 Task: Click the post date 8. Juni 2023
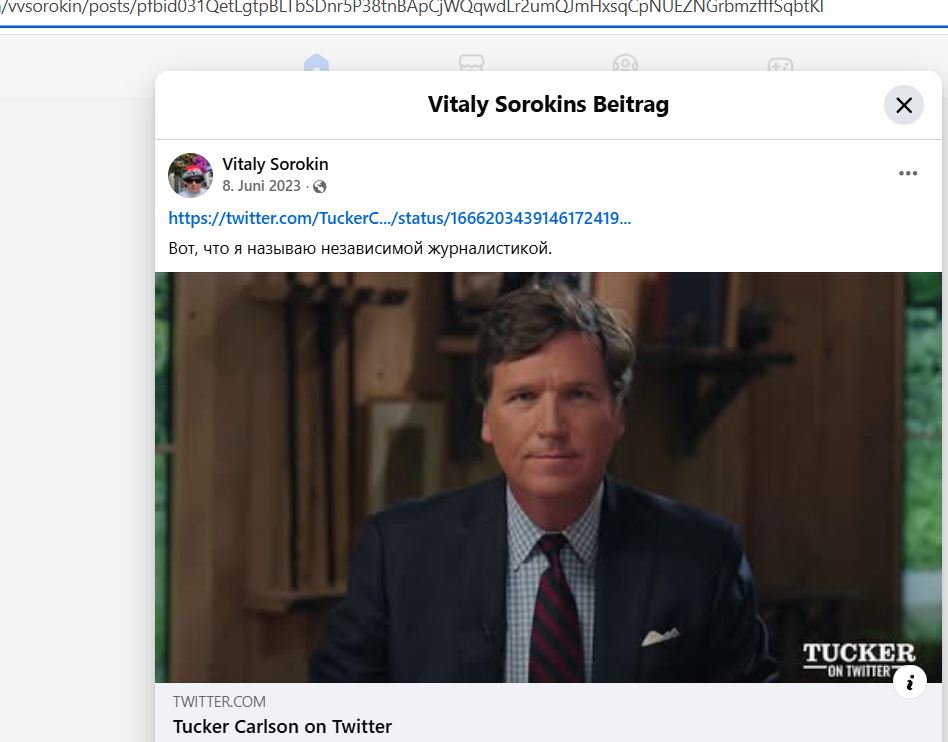(x=260, y=186)
